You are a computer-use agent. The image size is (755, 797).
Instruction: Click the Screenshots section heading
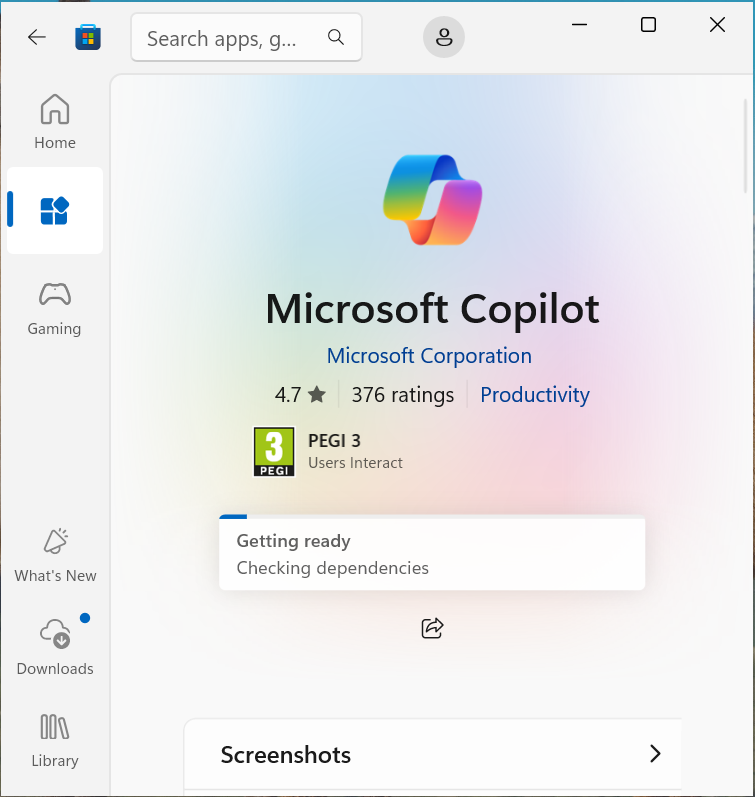(x=286, y=755)
